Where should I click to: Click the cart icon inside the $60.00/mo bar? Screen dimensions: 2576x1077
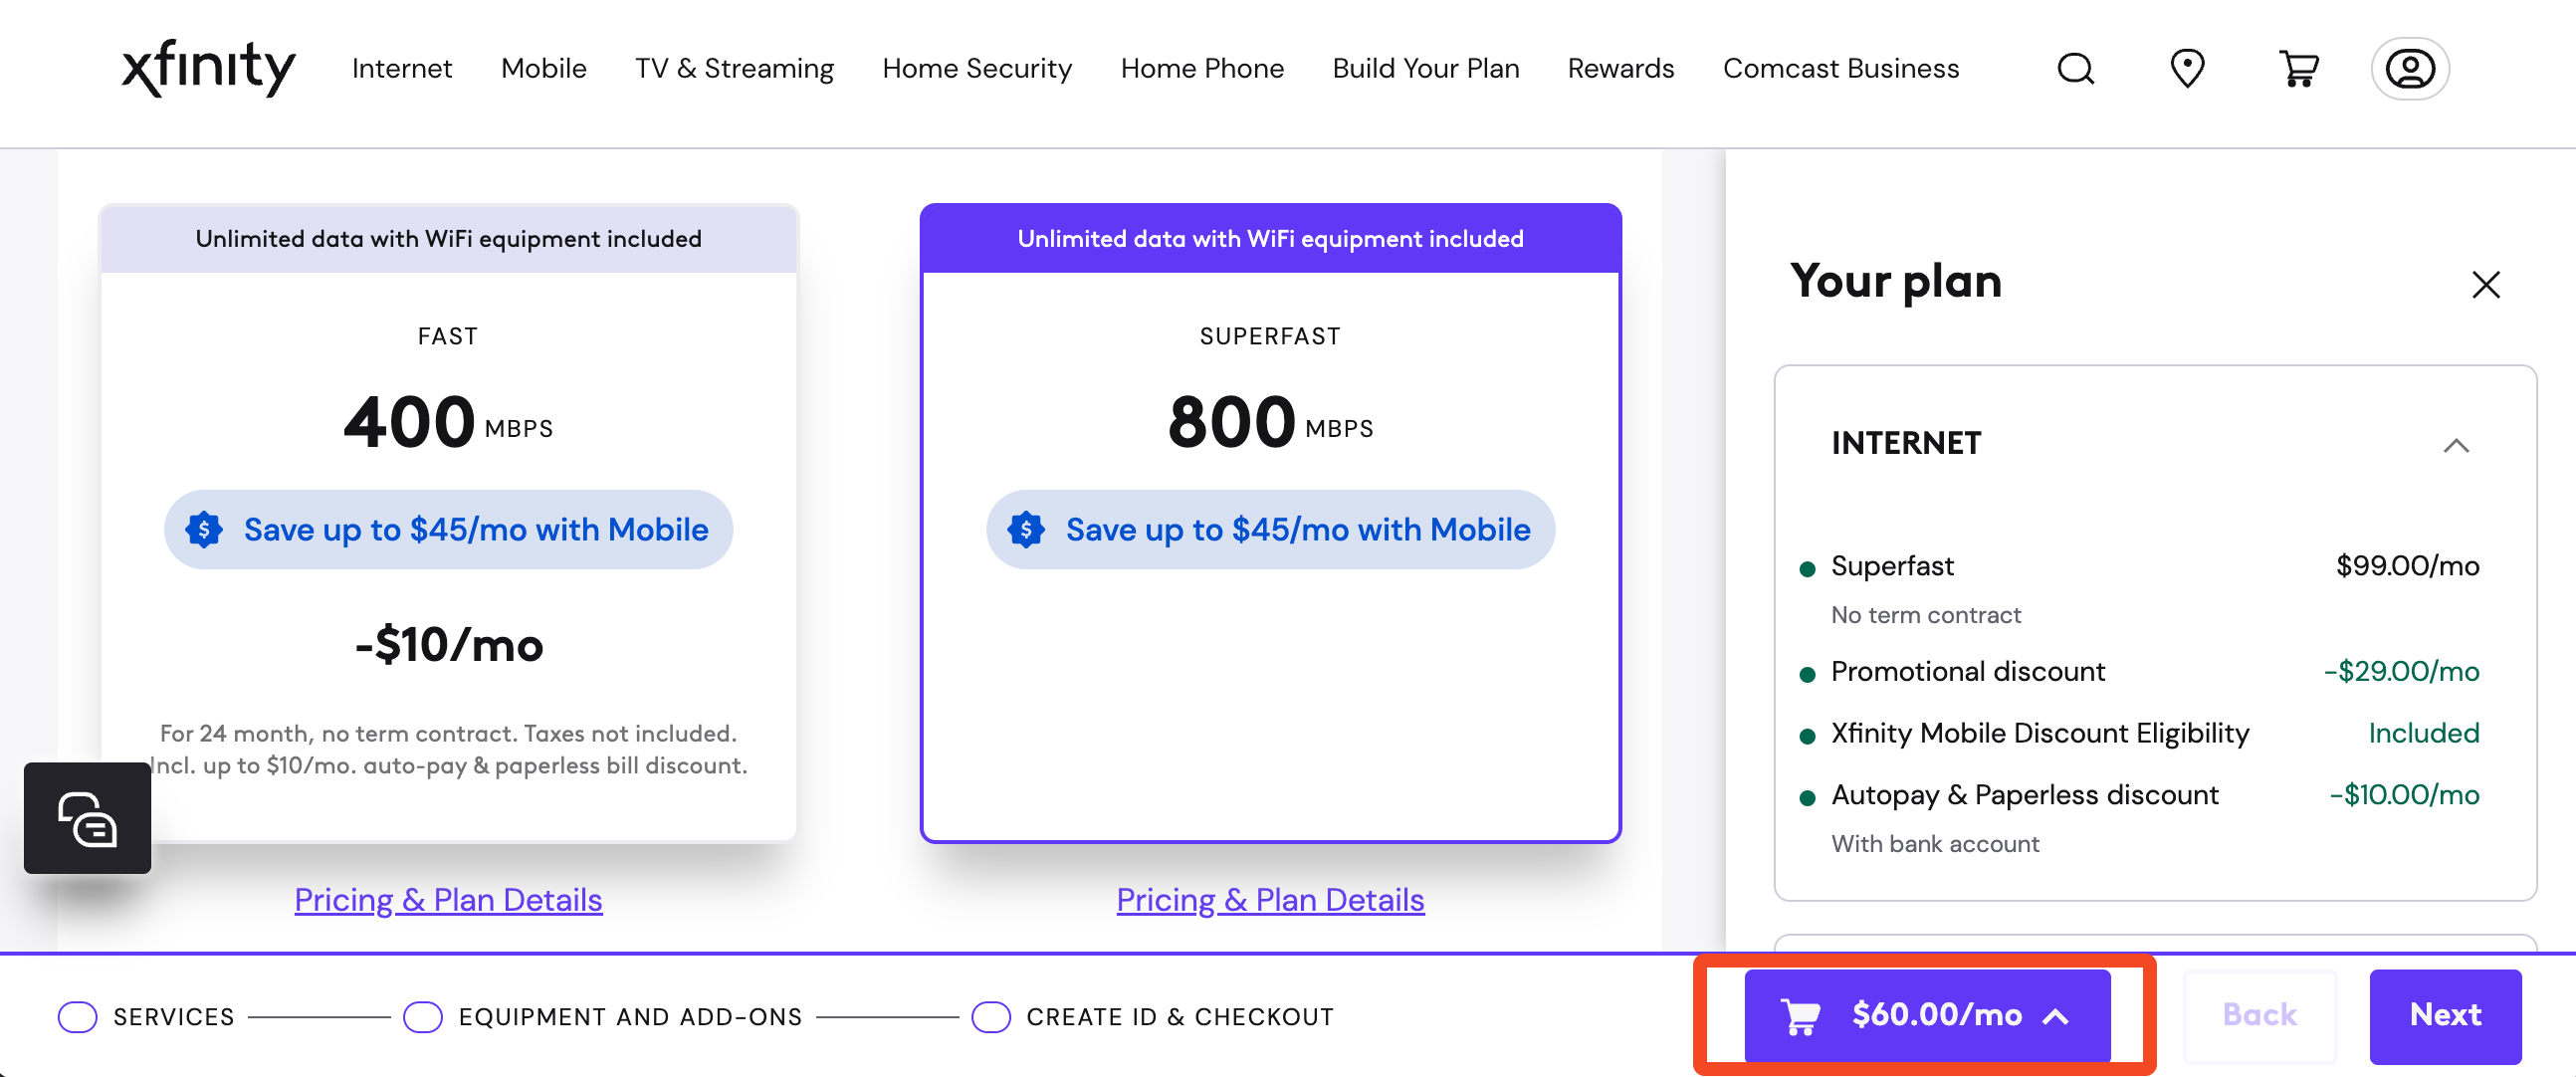(1801, 1015)
